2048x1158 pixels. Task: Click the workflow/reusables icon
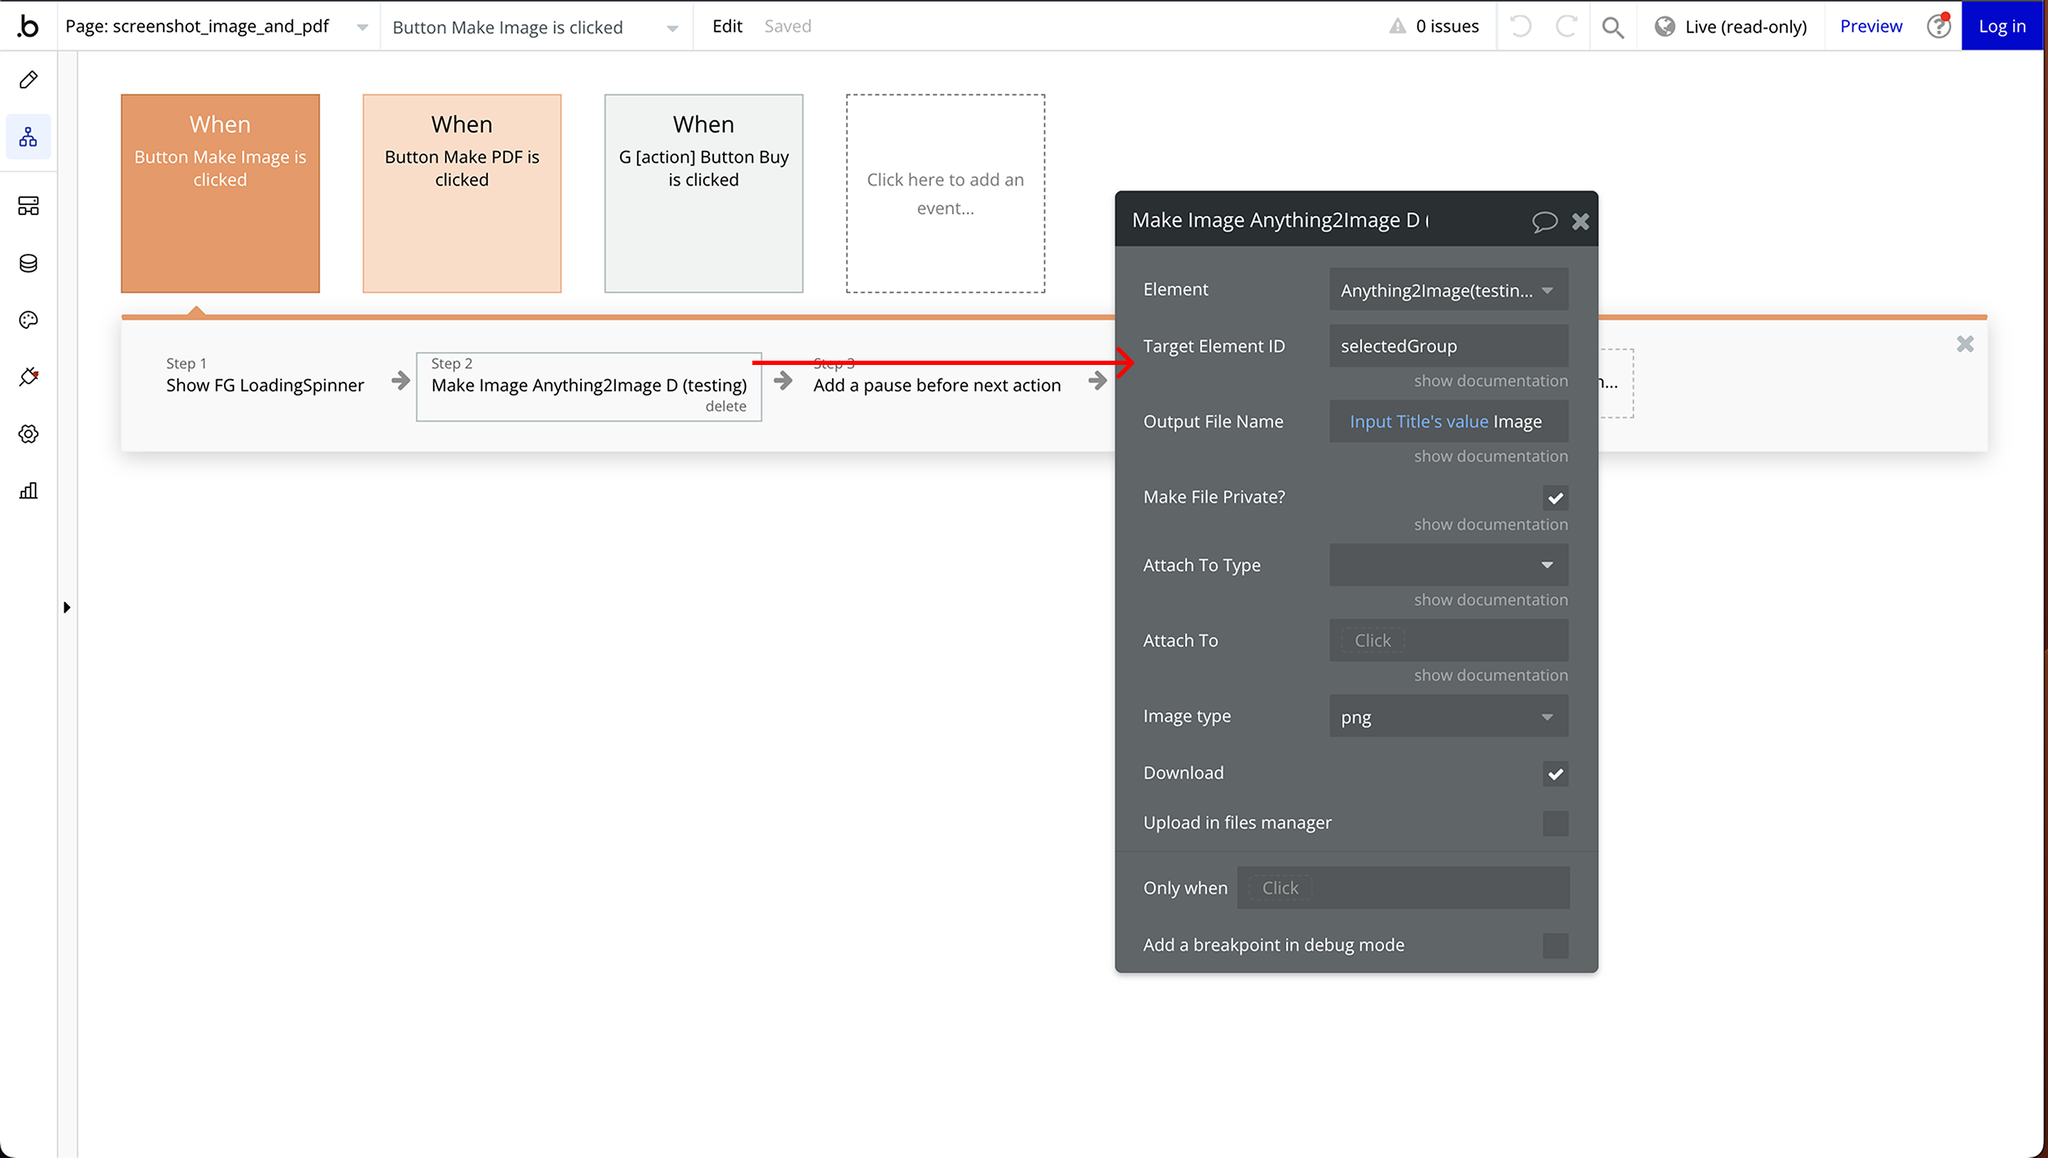click(31, 136)
